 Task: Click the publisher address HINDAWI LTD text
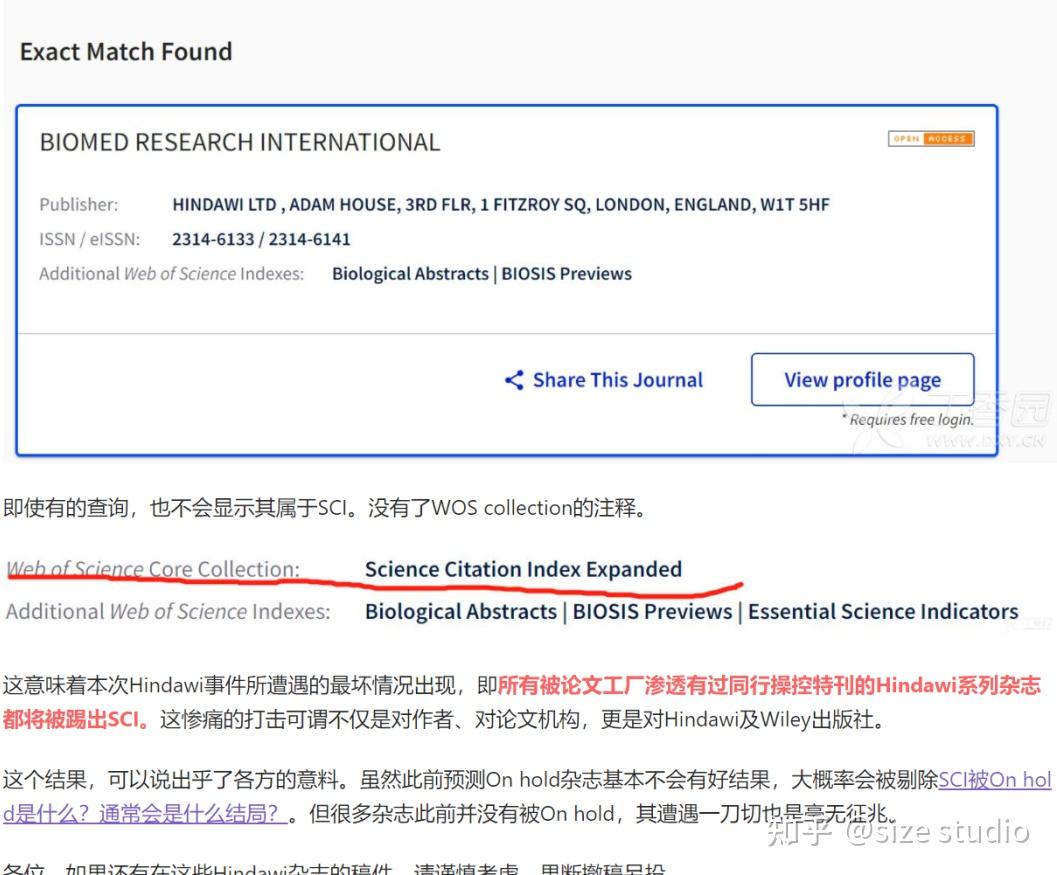pos(501,204)
